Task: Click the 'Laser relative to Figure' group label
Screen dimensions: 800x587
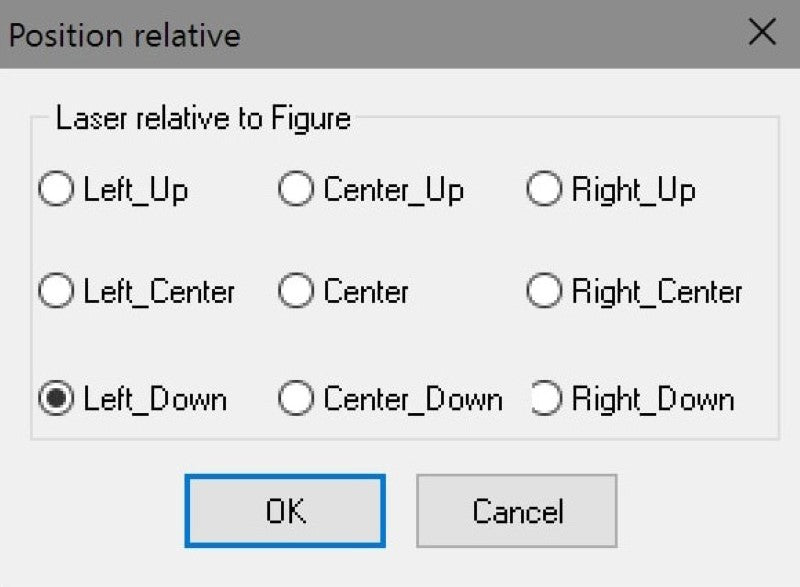Action: pos(203,119)
